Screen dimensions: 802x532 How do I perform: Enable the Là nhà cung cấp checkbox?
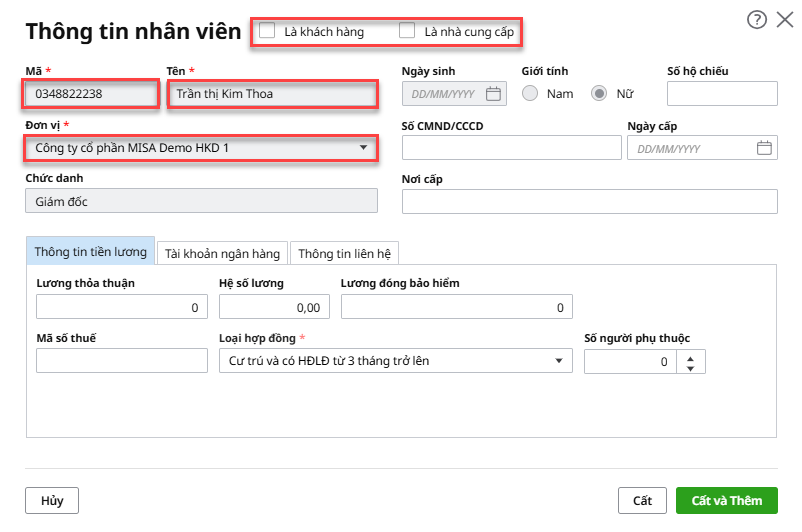pyautogui.click(x=407, y=31)
